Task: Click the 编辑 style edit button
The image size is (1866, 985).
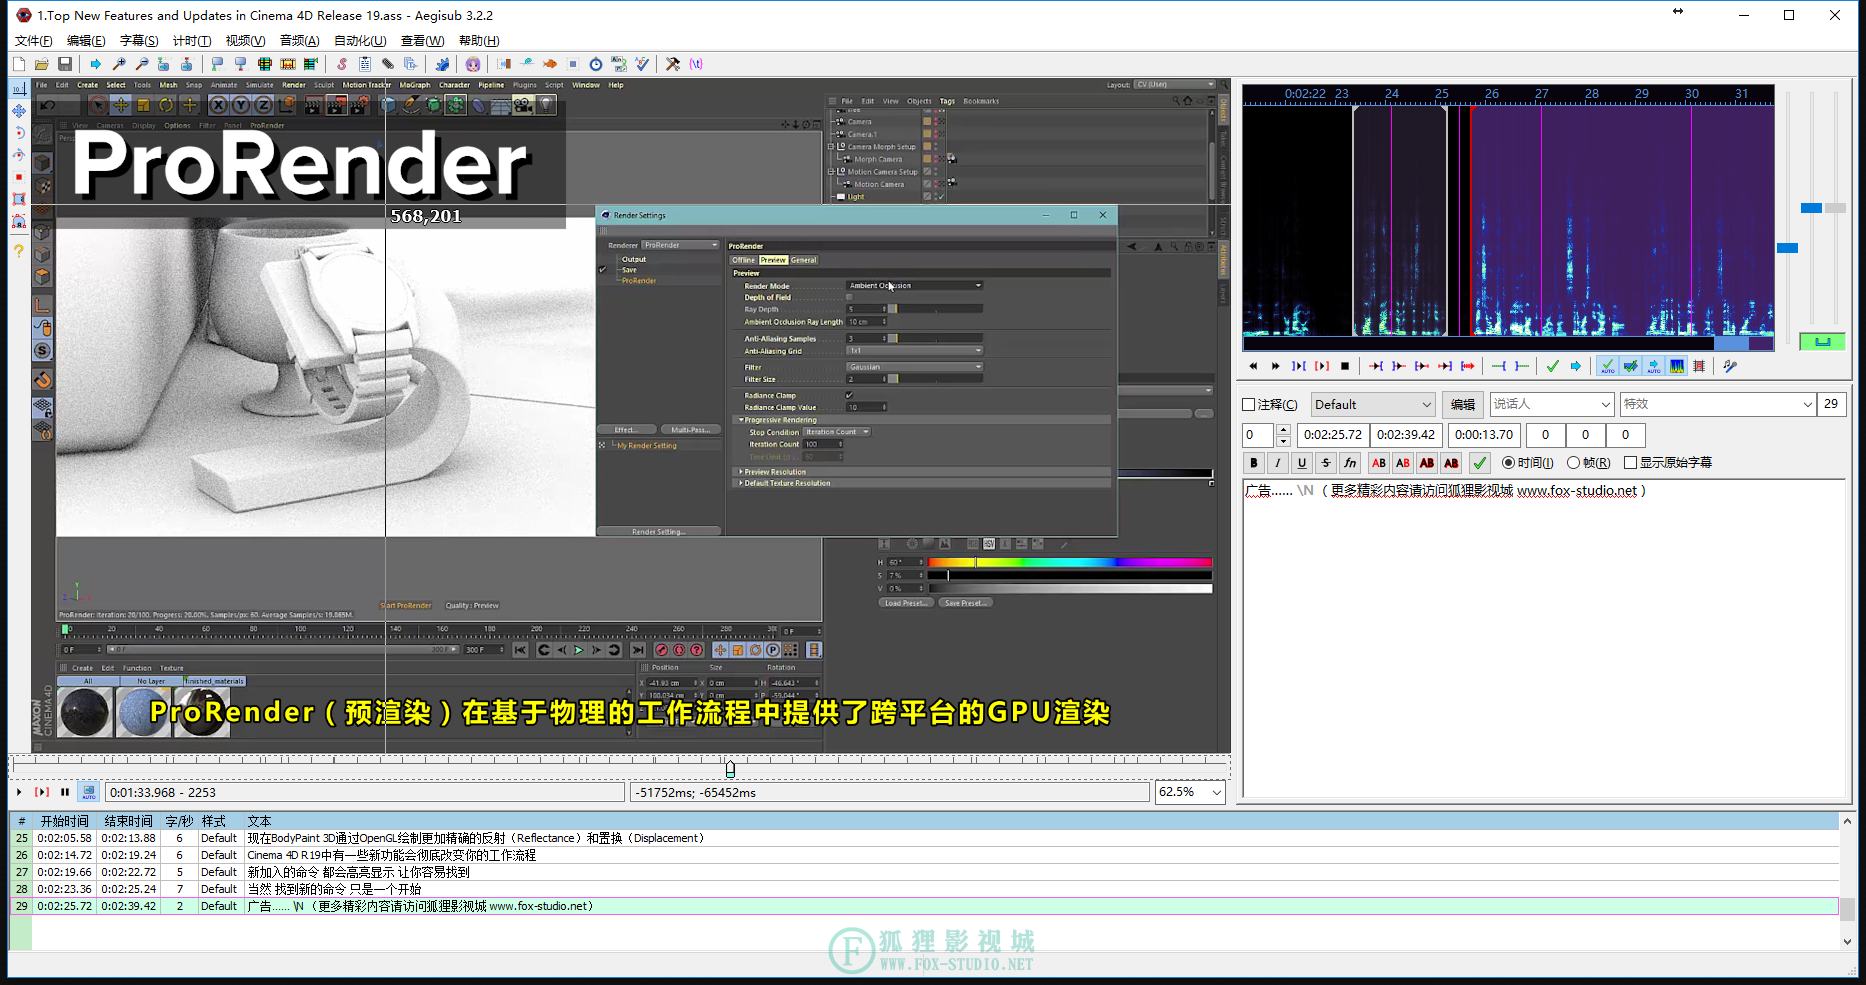Action: [x=1463, y=405]
